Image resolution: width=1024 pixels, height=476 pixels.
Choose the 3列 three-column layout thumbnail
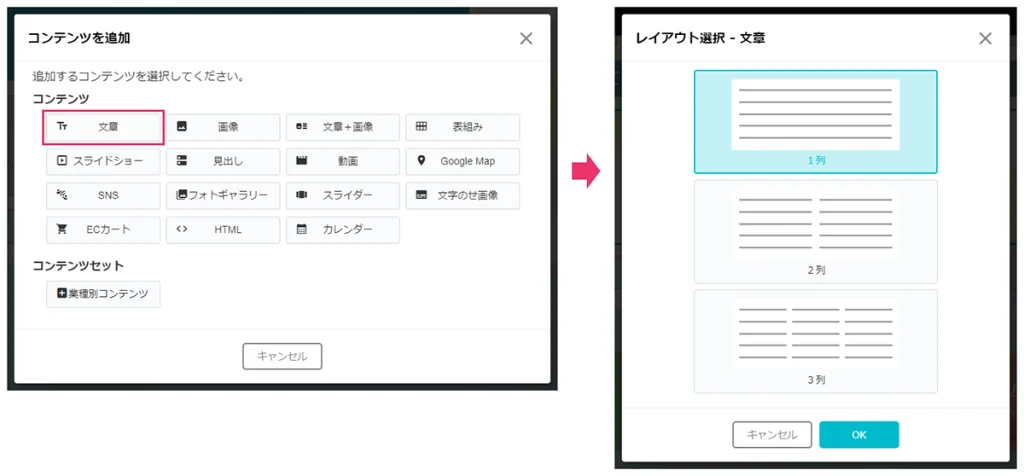(x=815, y=333)
